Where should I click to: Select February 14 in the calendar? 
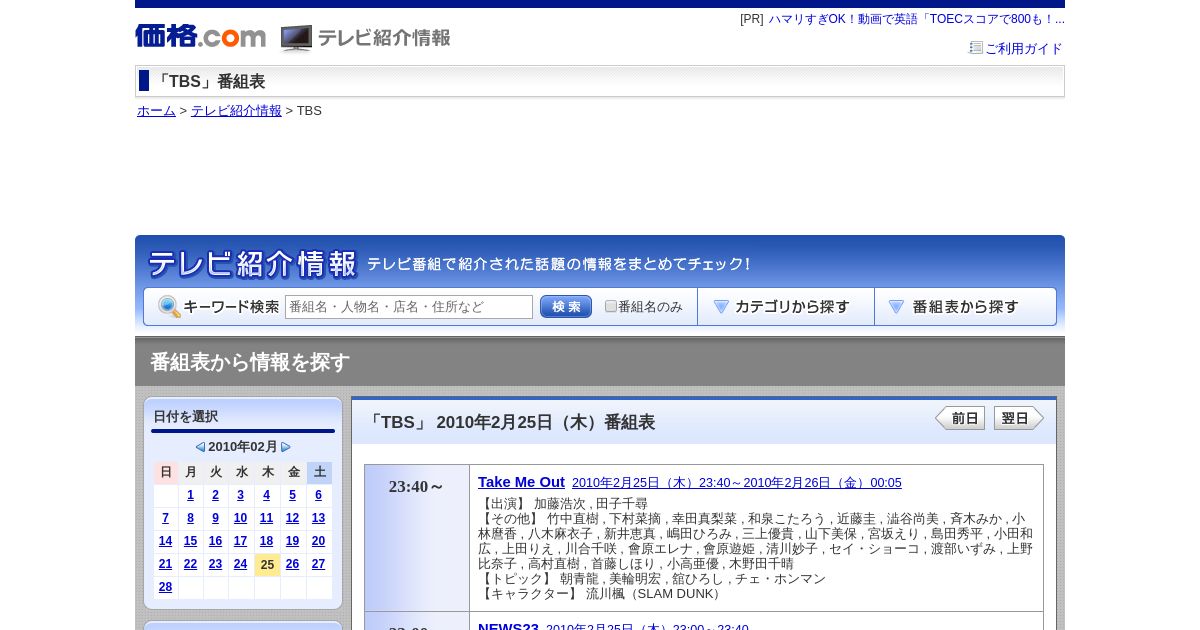[165, 541]
